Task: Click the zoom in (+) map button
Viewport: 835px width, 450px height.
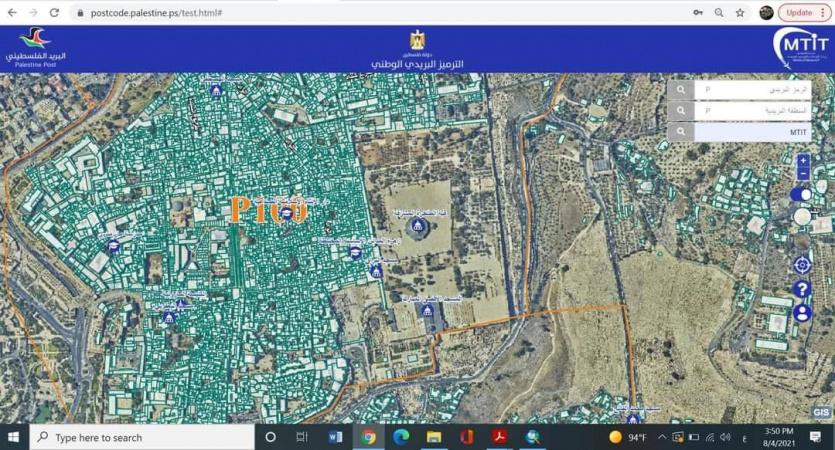Action: pyautogui.click(x=803, y=160)
